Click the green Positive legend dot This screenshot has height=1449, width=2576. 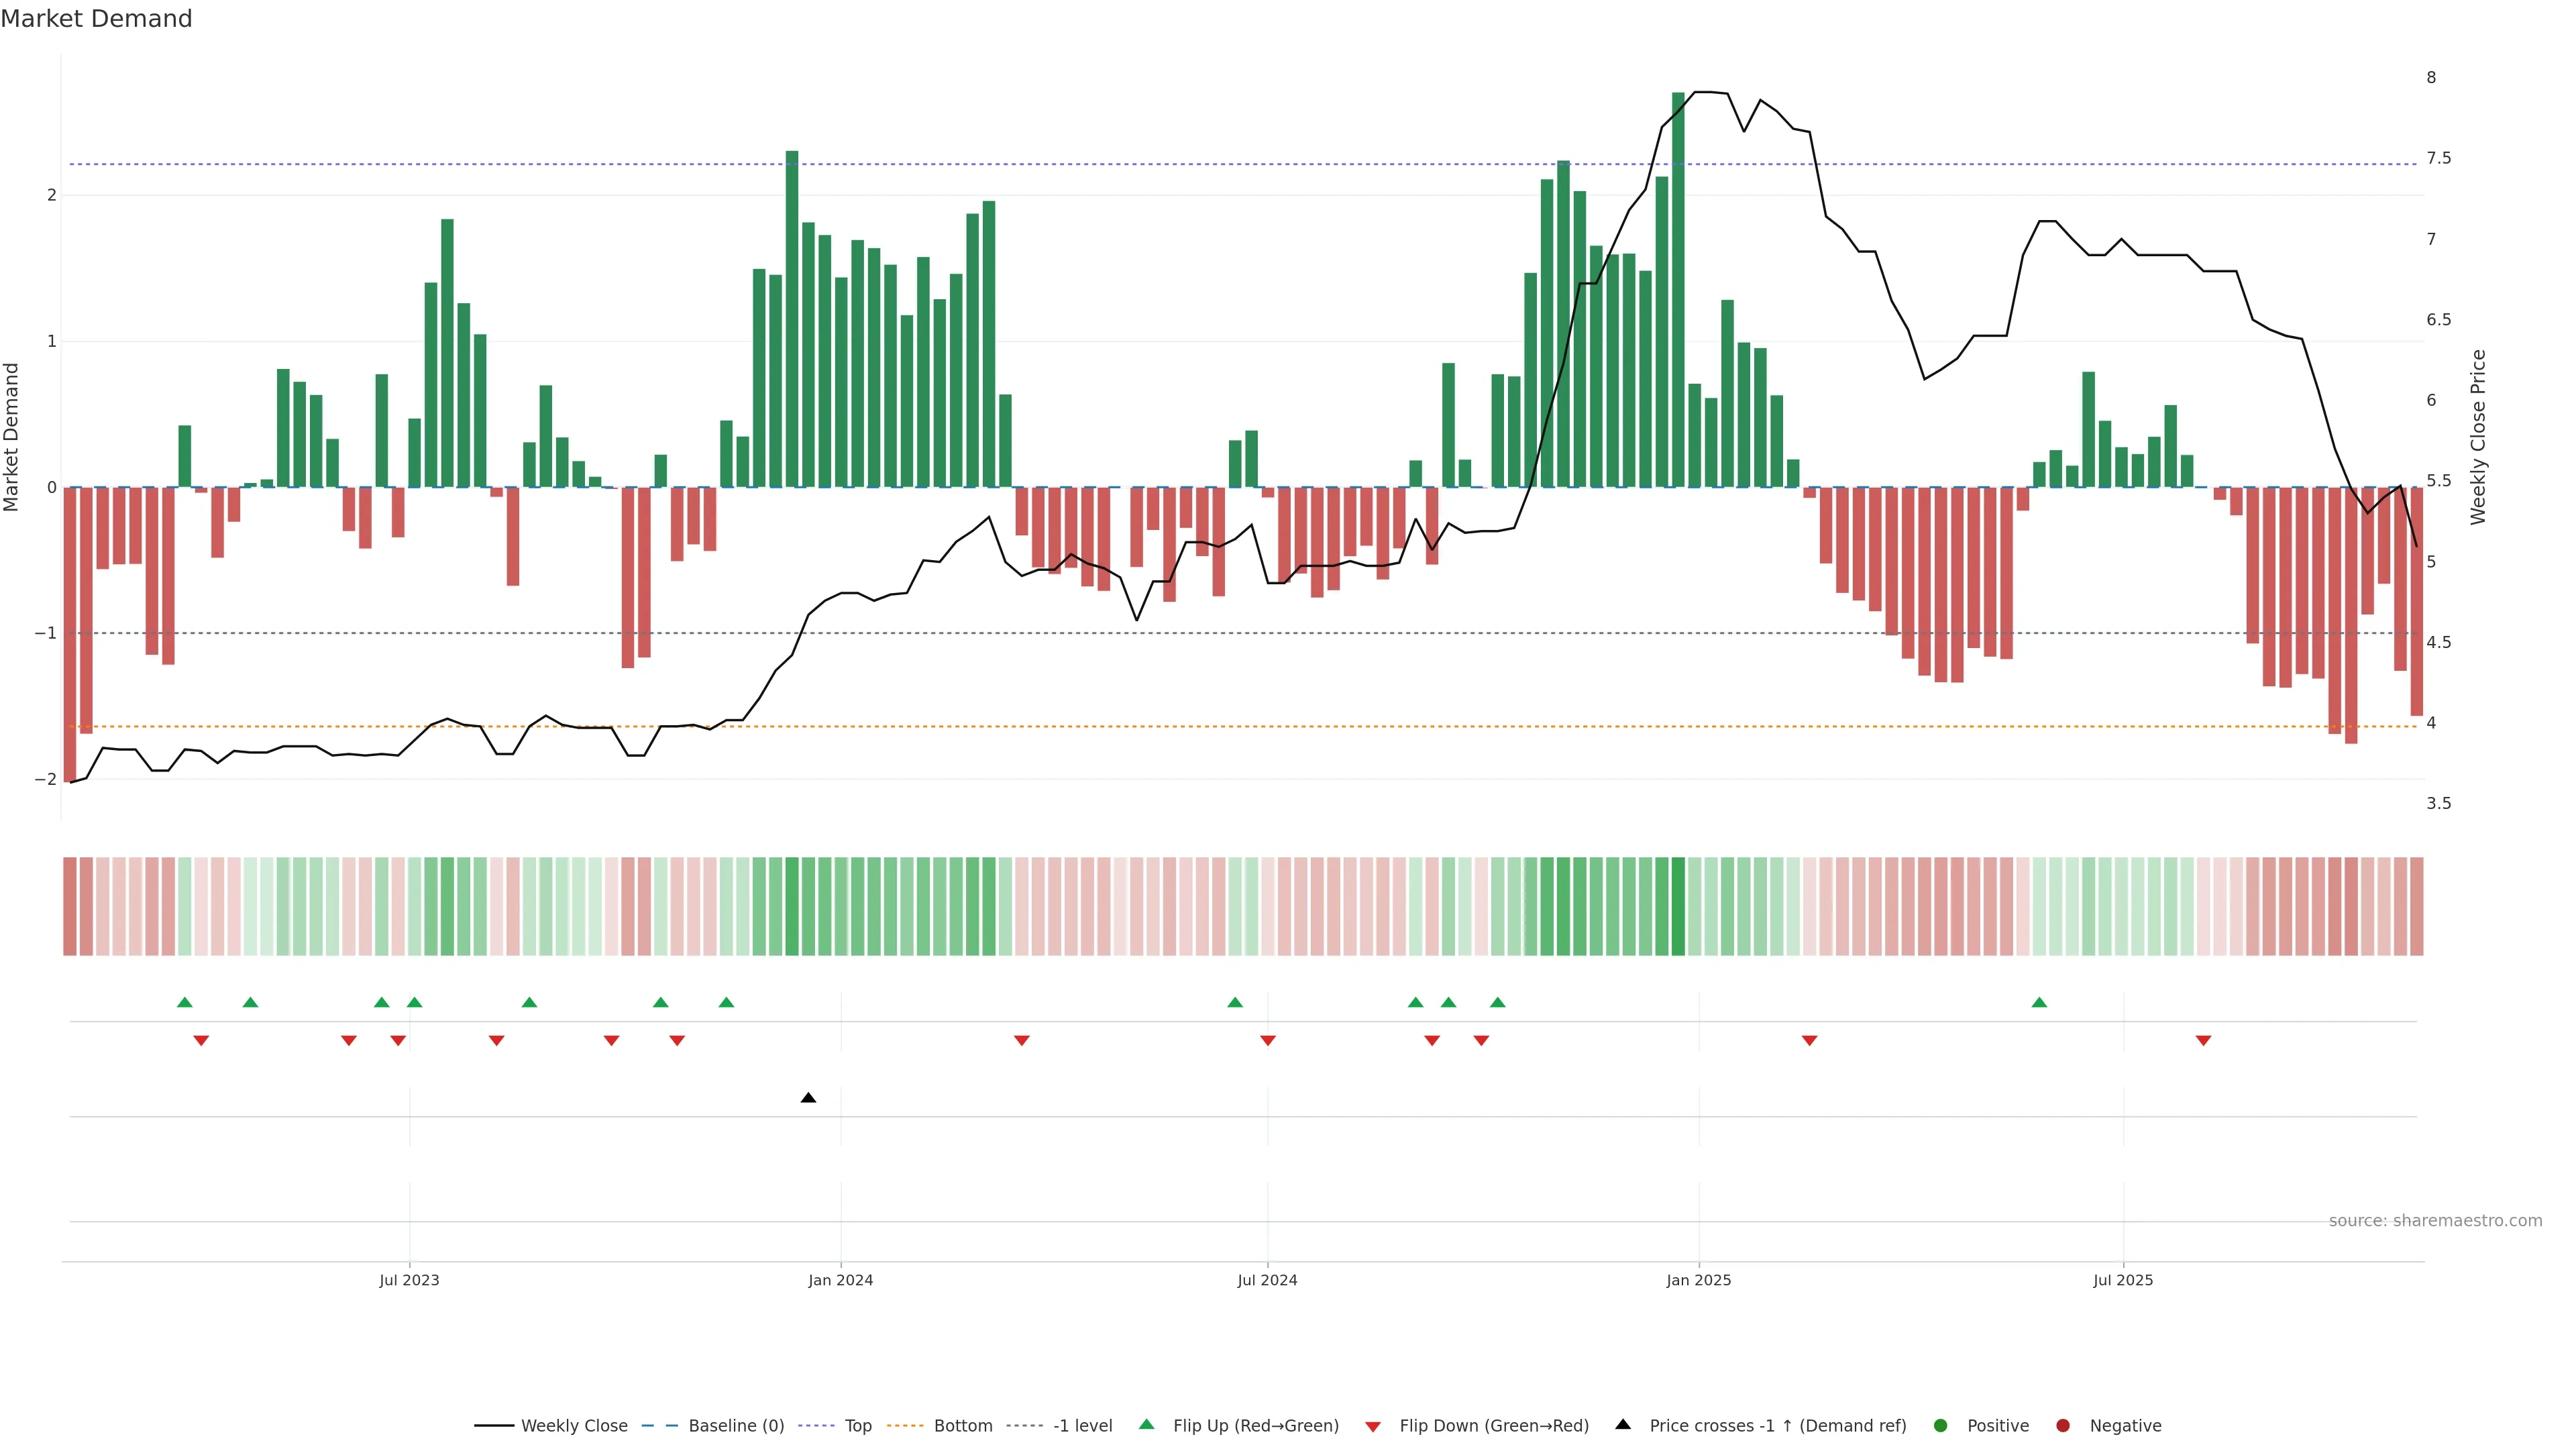click(1941, 1426)
